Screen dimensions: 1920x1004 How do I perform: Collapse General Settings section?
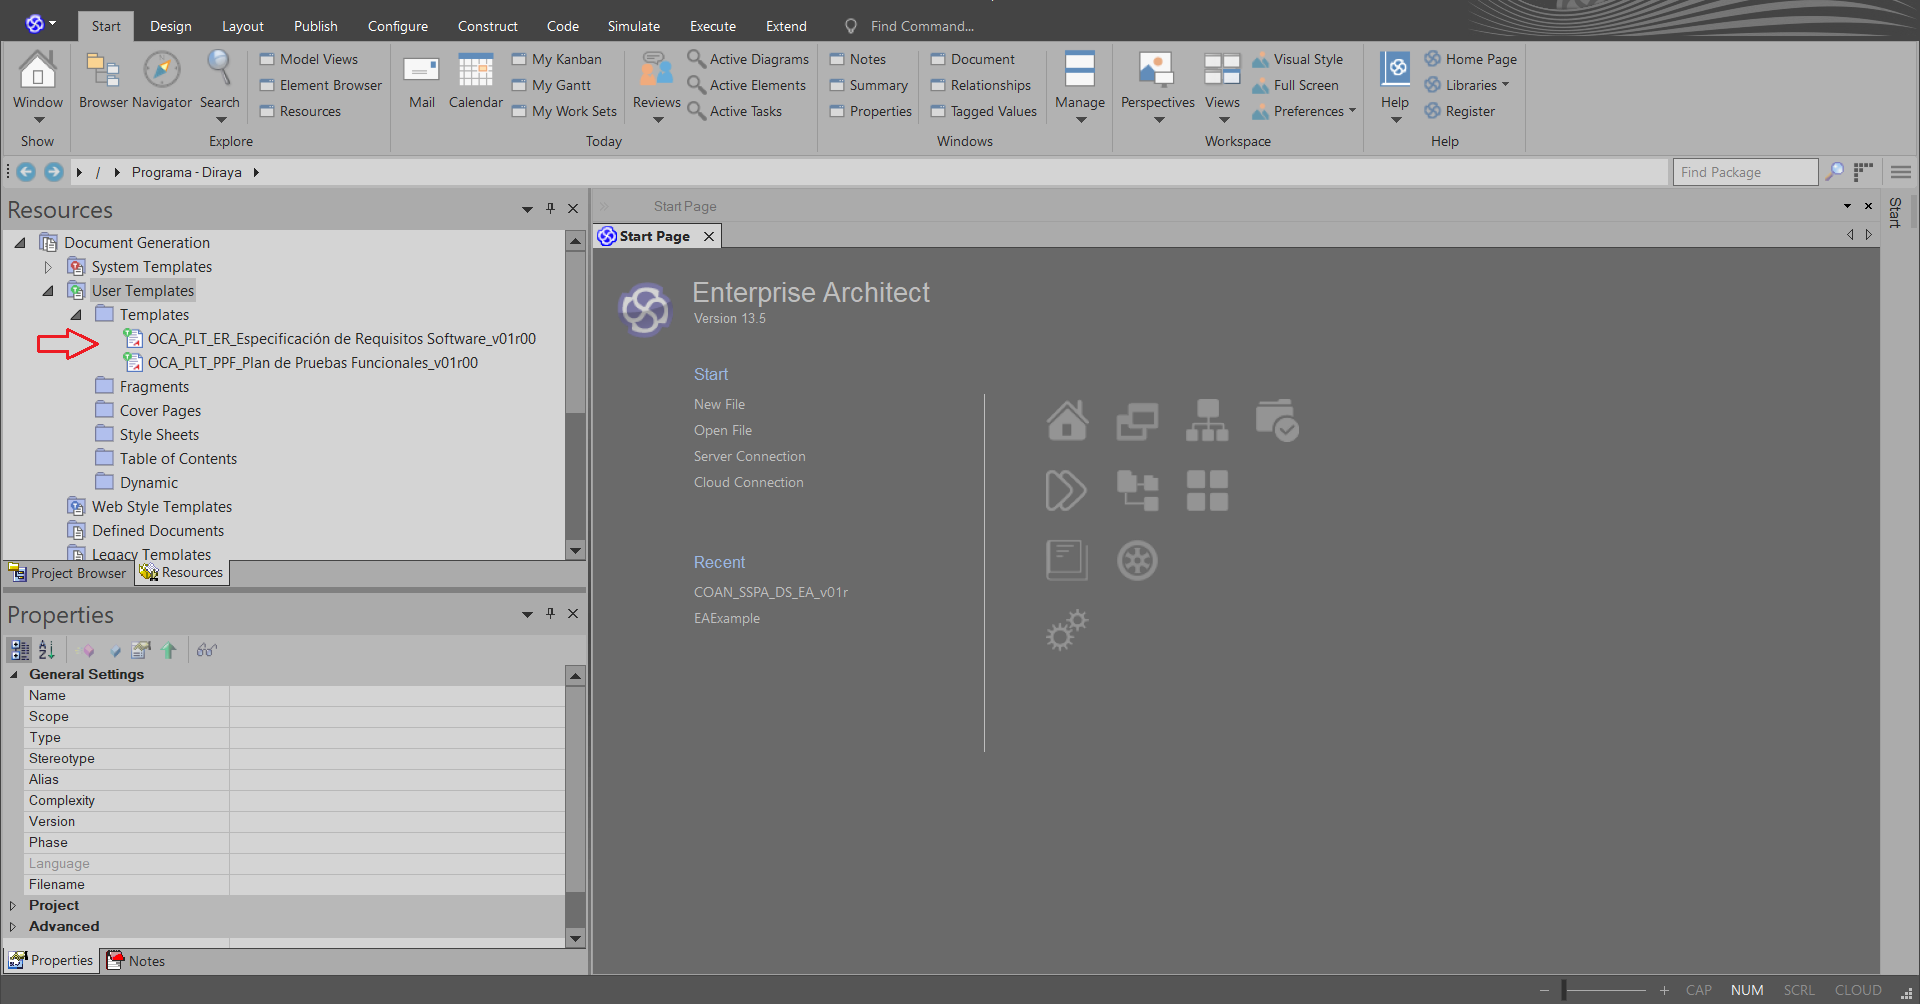(x=14, y=674)
